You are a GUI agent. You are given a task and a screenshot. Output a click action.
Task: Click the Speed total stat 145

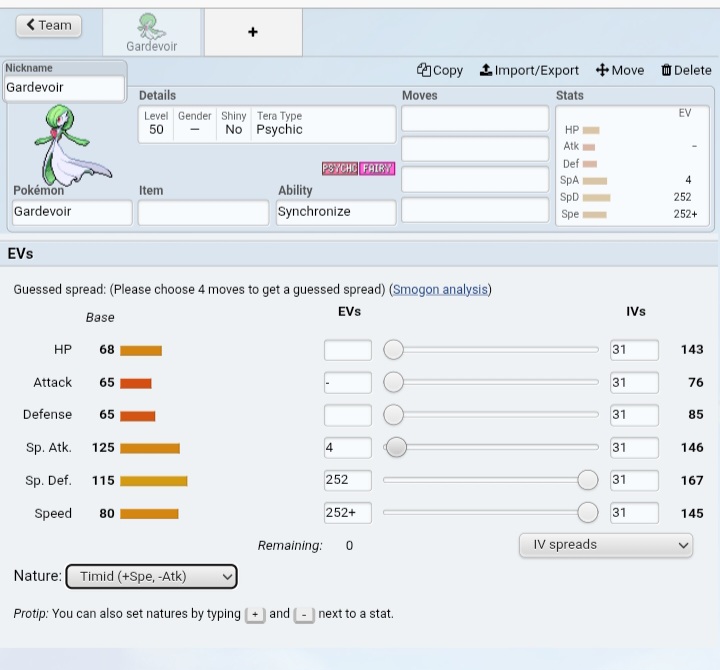pyautogui.click(x=692, y=513)
